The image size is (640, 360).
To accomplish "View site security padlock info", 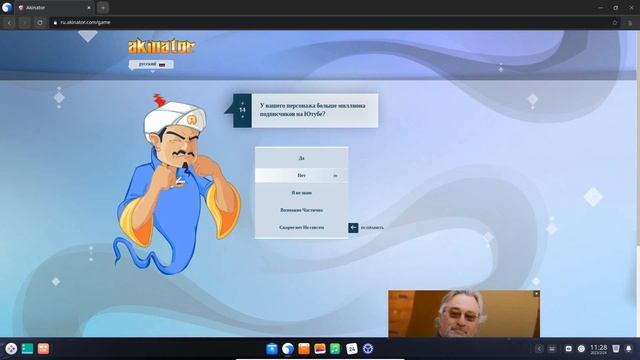I will pos(56,22).
